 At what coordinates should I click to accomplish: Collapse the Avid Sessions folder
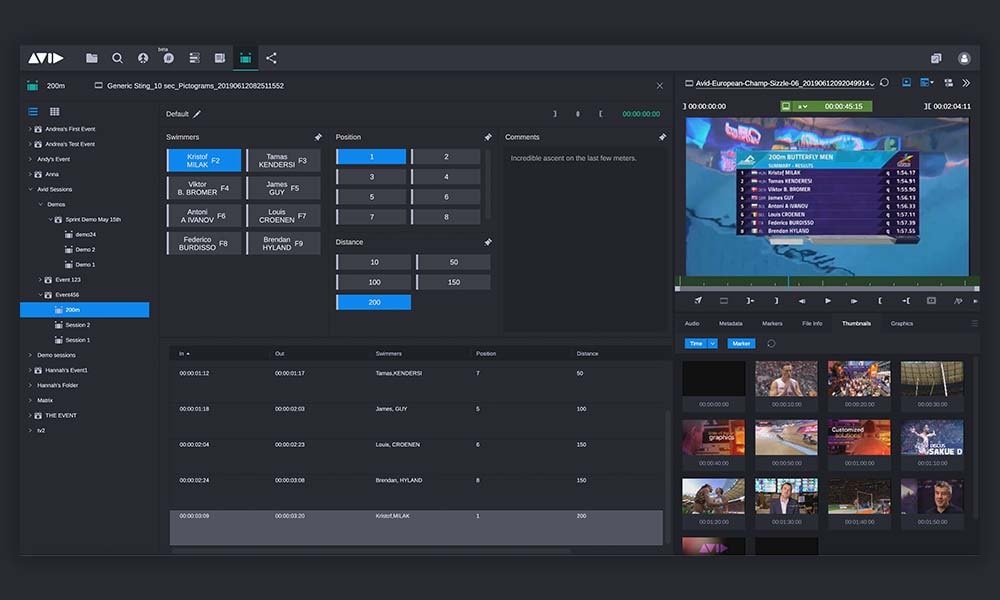30,189
